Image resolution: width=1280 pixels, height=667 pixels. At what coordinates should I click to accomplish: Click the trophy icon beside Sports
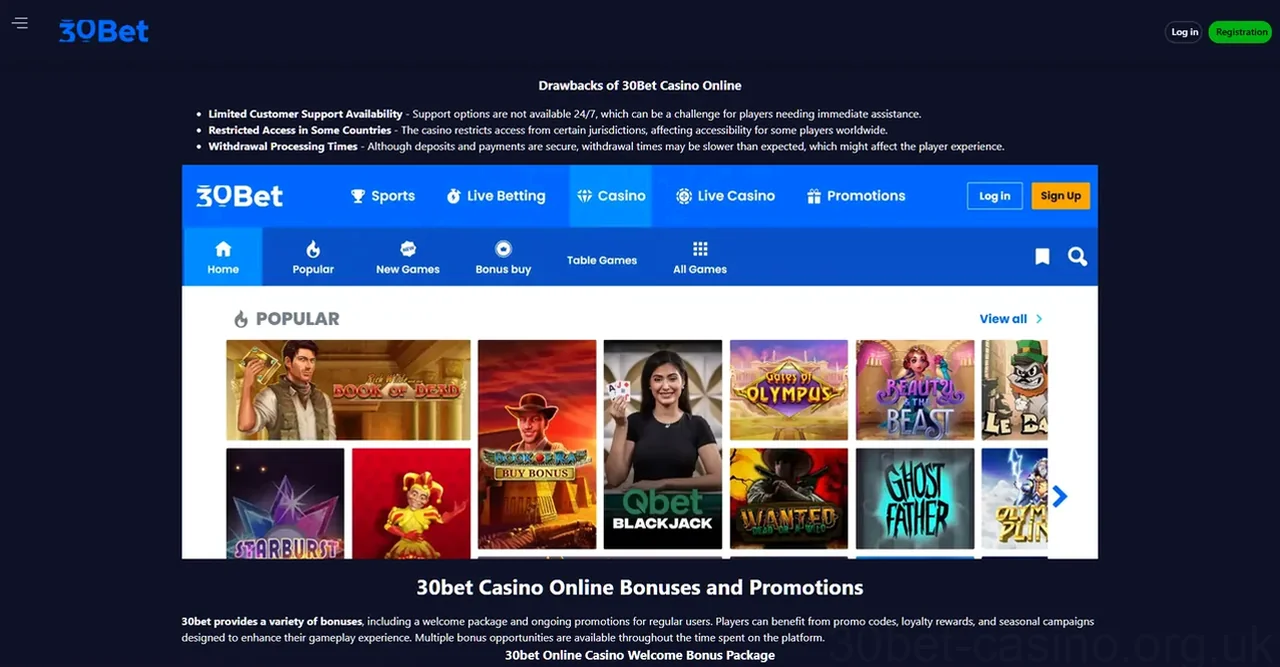pos(358,196)
